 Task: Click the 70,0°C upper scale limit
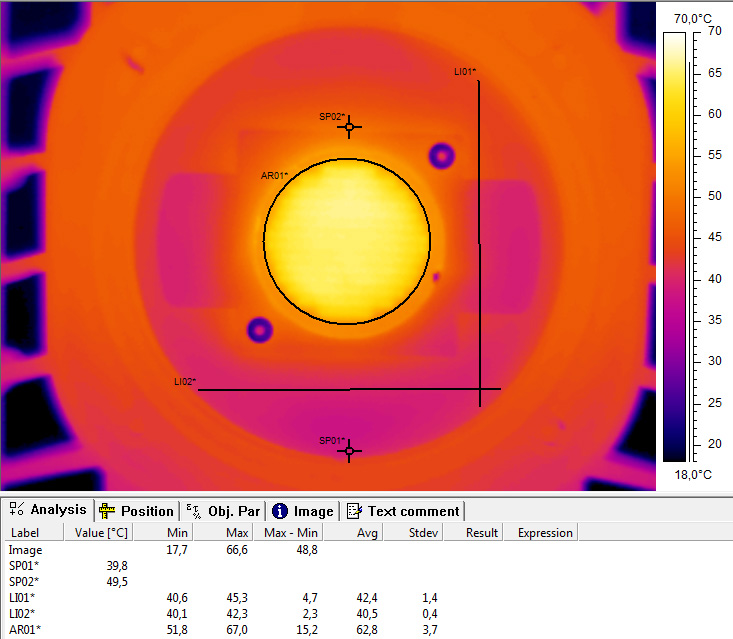click(693, 19)
